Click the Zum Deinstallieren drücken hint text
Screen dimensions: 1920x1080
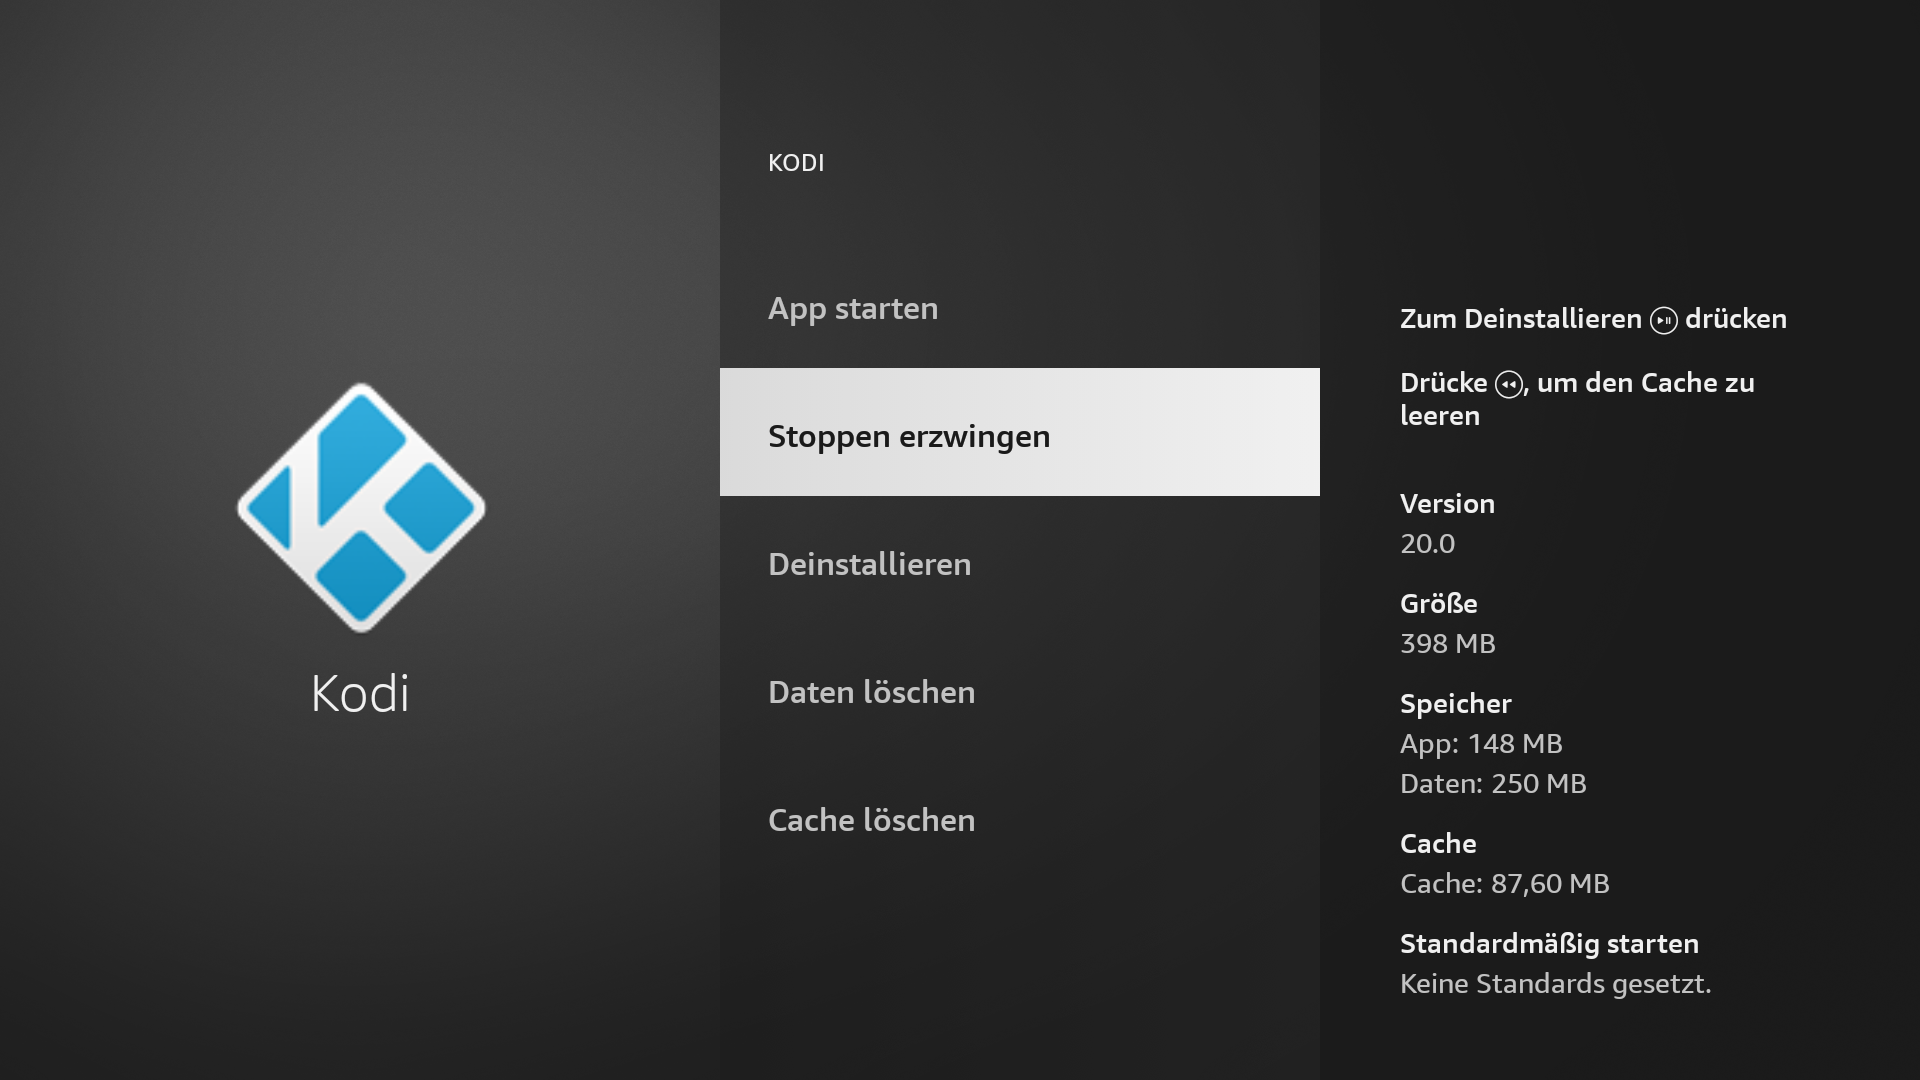coord(1593,319)
